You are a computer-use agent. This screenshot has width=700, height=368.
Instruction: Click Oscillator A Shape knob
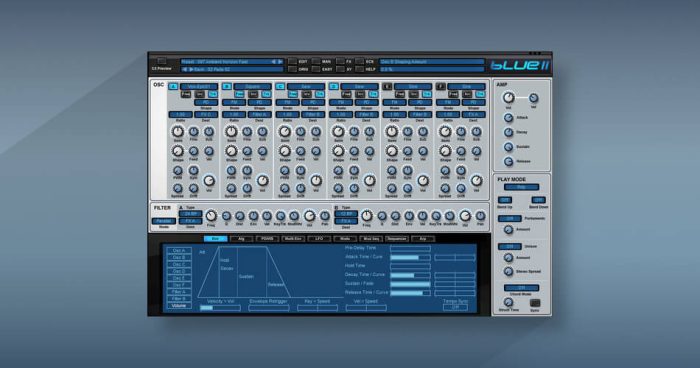[178, 151]
